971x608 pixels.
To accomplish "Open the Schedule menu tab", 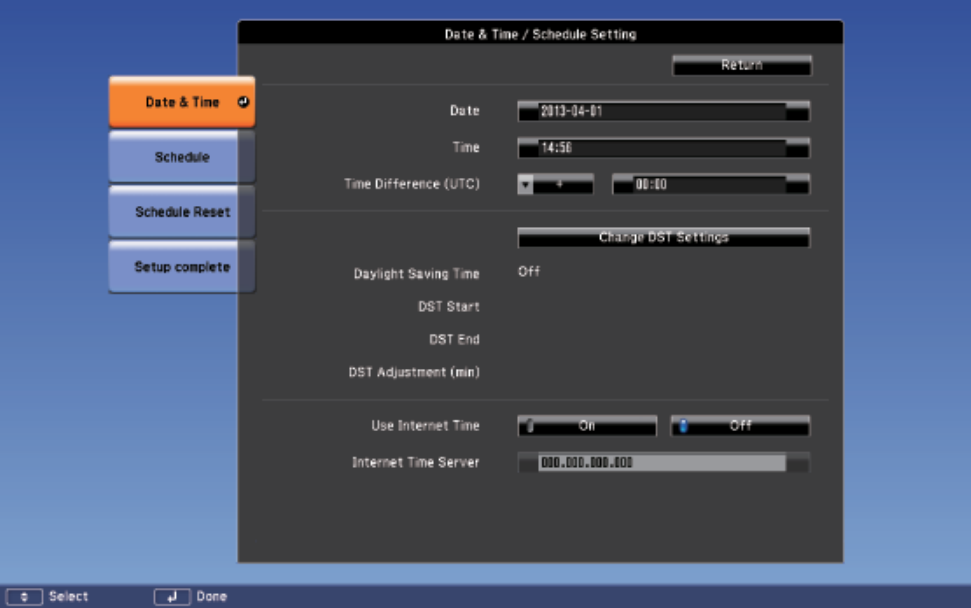I will tap(181, 157).
